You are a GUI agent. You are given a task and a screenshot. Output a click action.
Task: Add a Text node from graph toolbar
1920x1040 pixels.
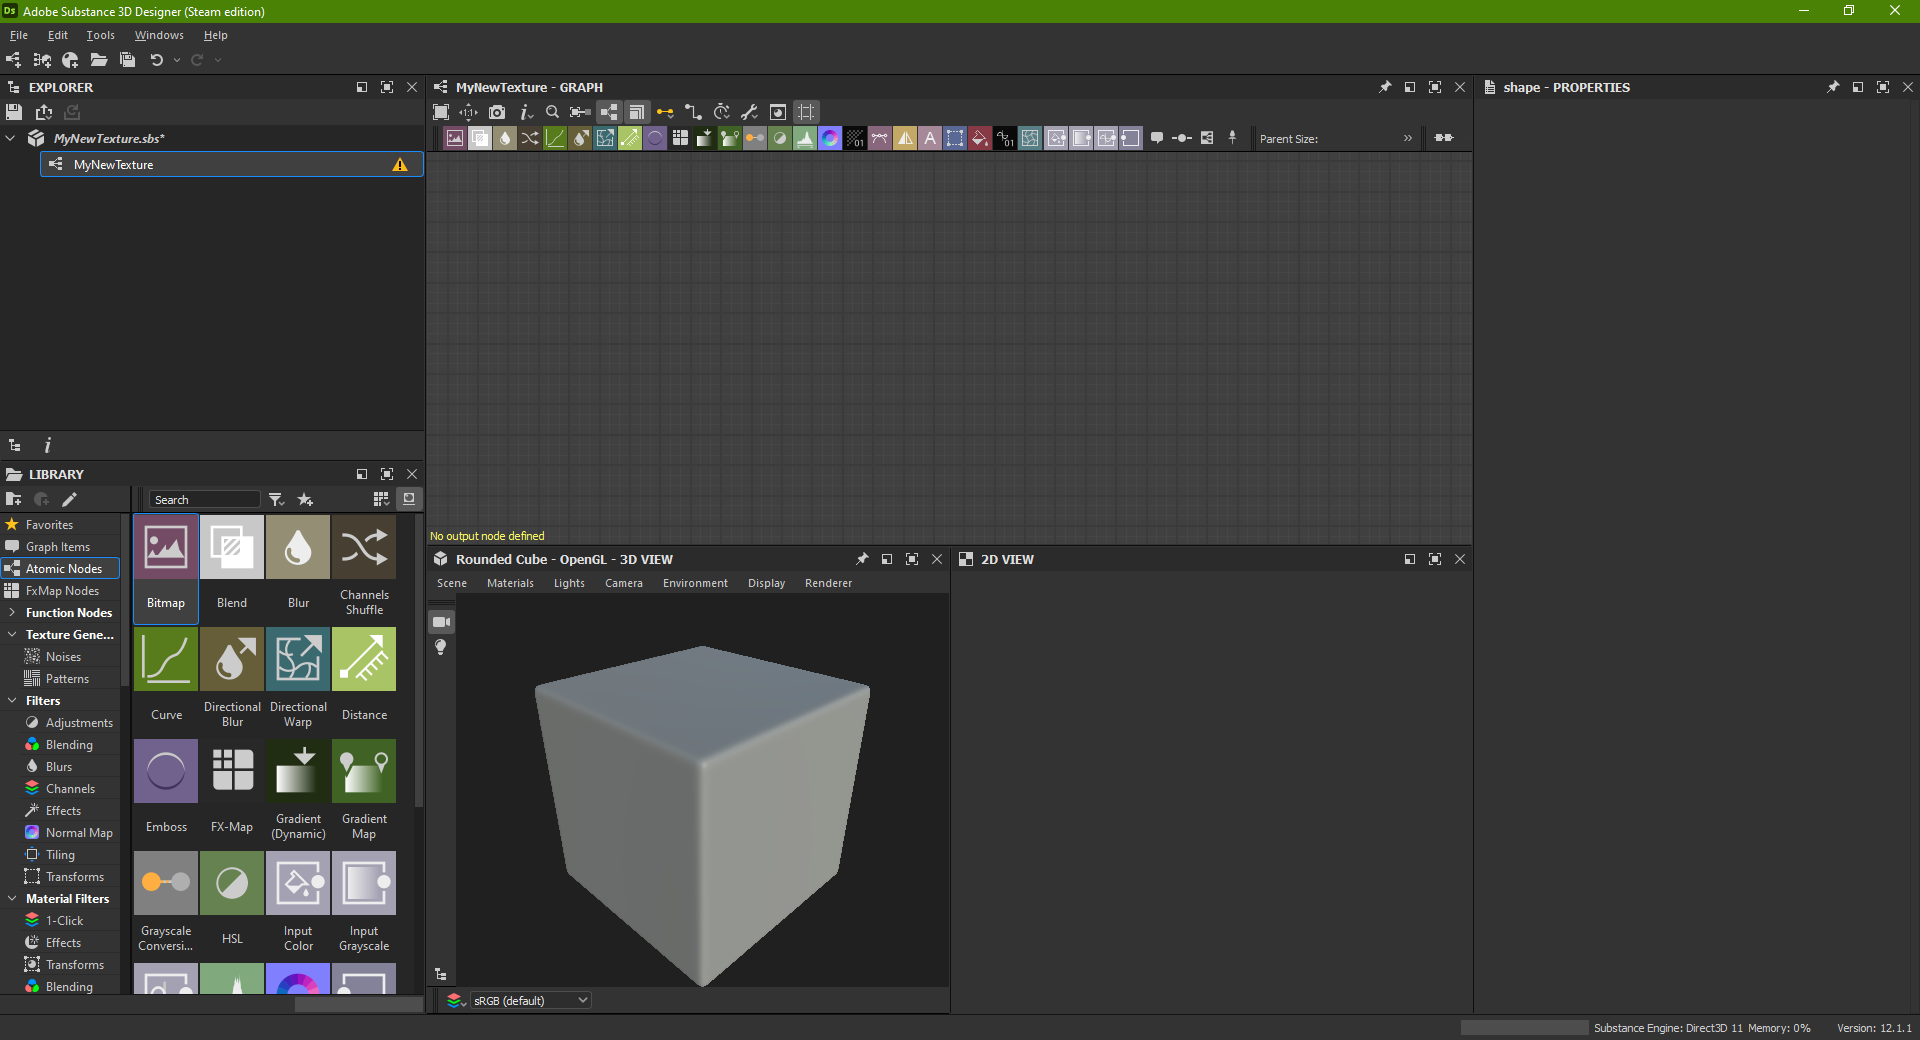930,138
